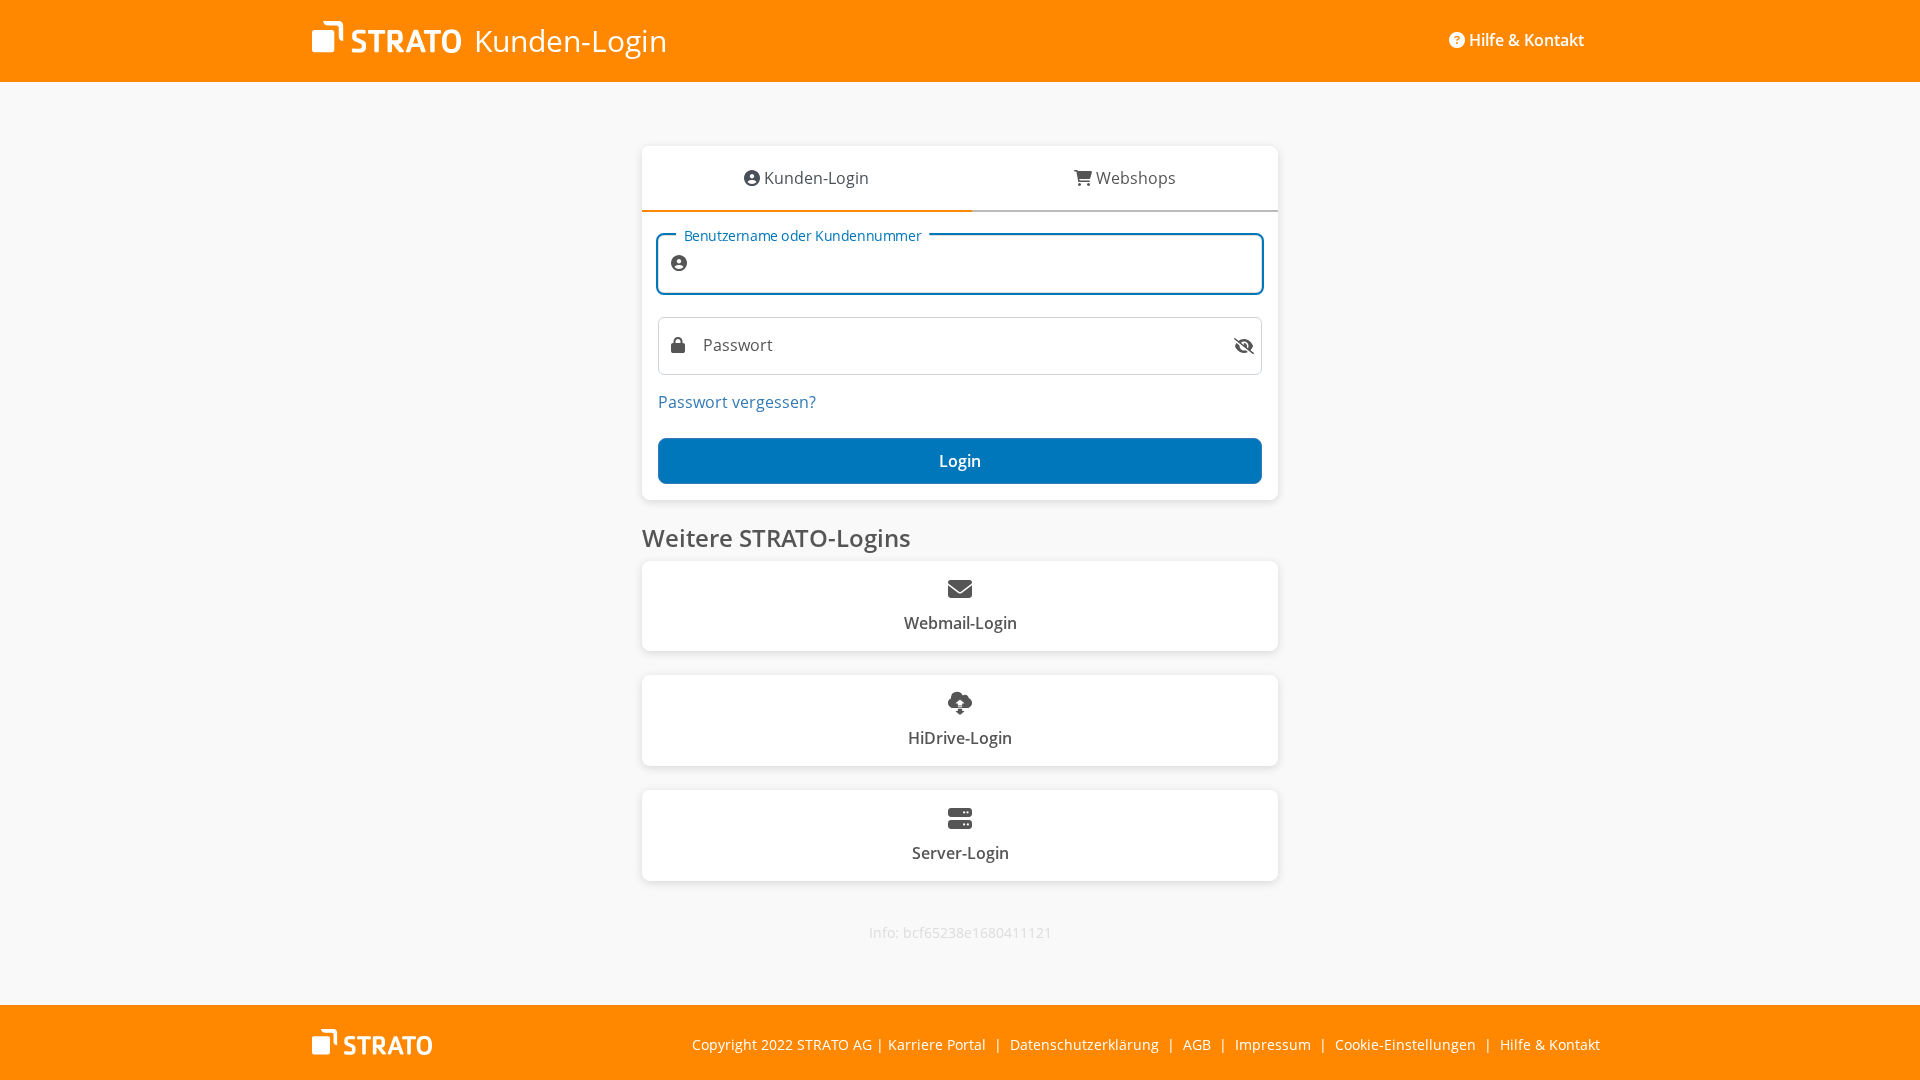Click the lock icon in password field
The image size is (1920, 1080).
[x=678, y=345]
